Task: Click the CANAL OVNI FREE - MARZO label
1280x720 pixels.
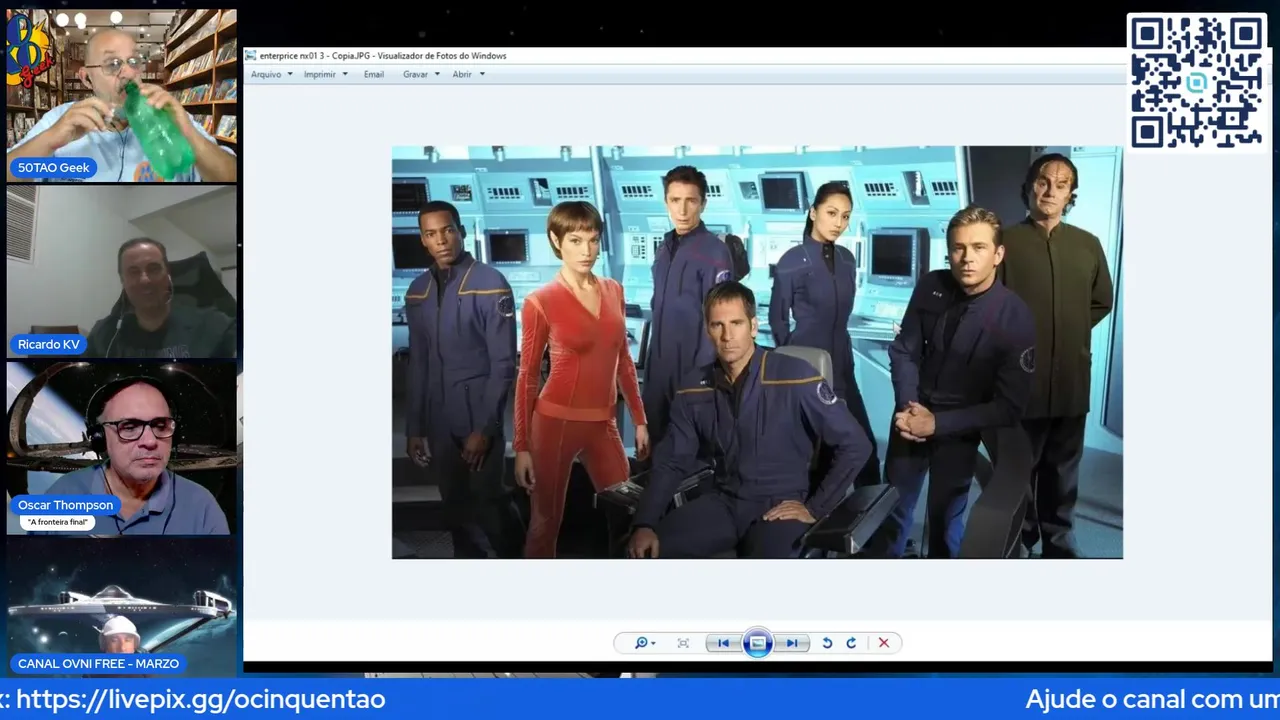Action: [x=98, y=663]
